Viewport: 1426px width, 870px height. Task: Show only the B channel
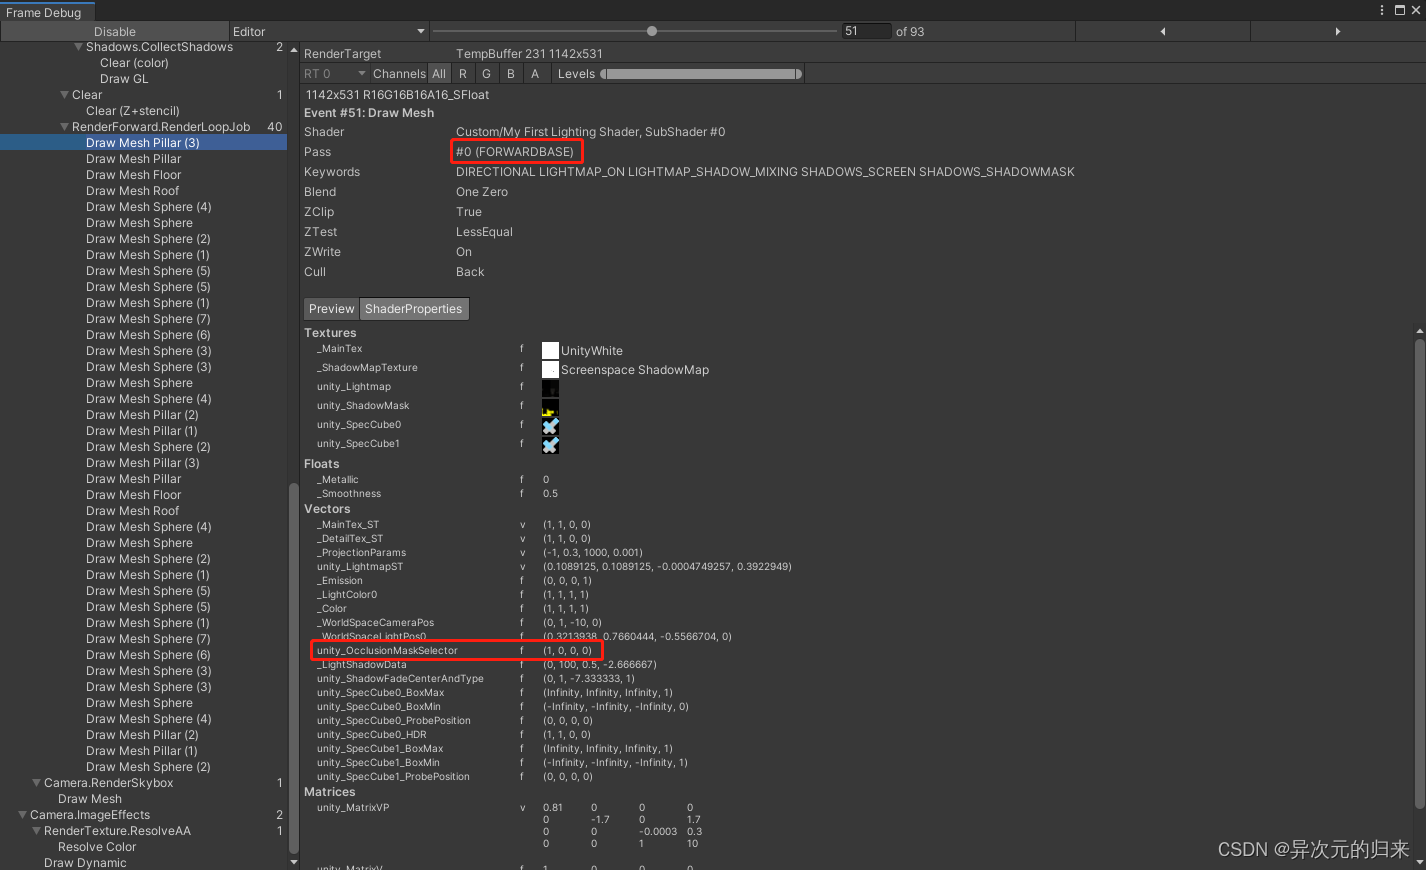(511, 73)
